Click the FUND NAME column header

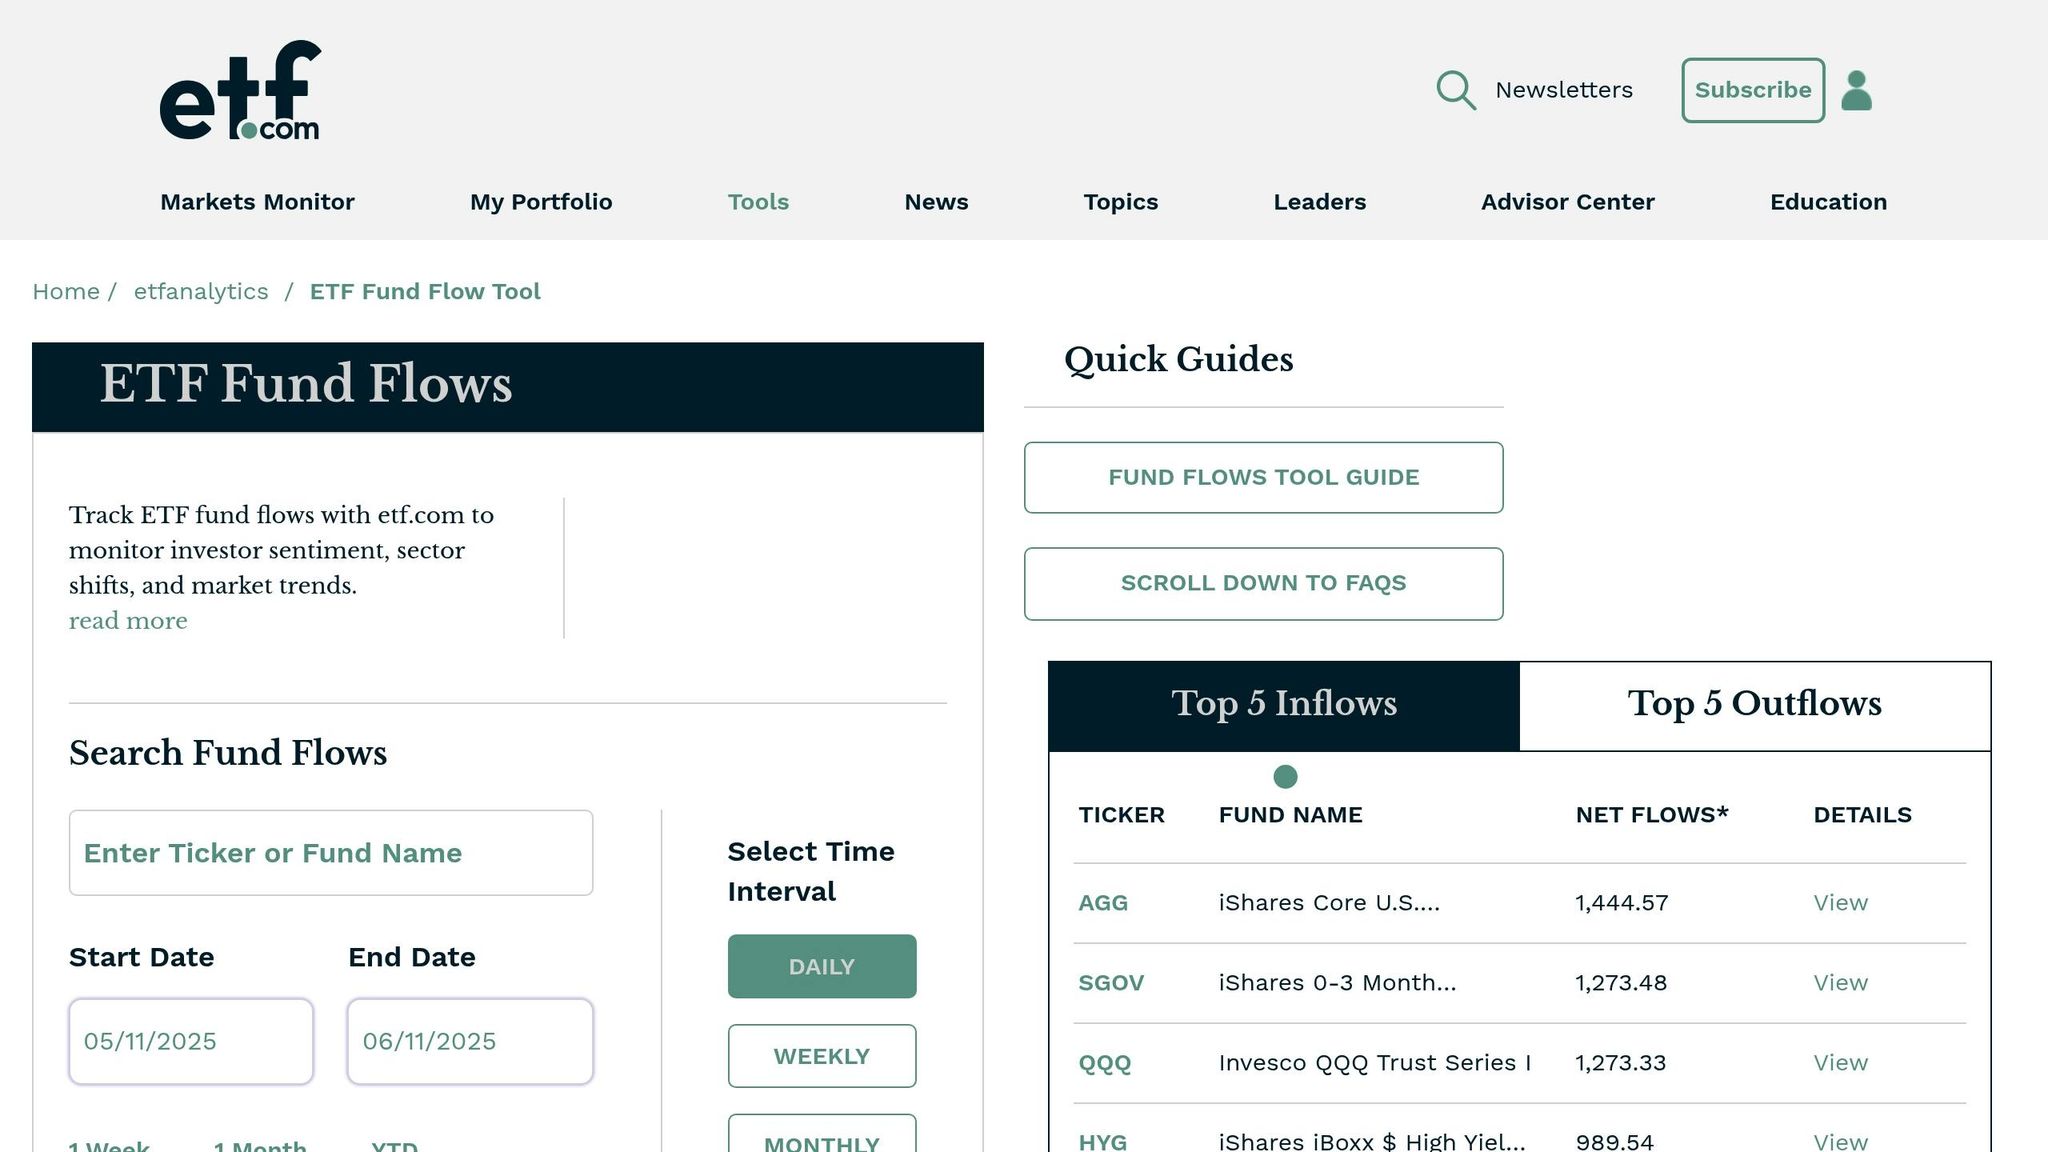(1290, 815)
